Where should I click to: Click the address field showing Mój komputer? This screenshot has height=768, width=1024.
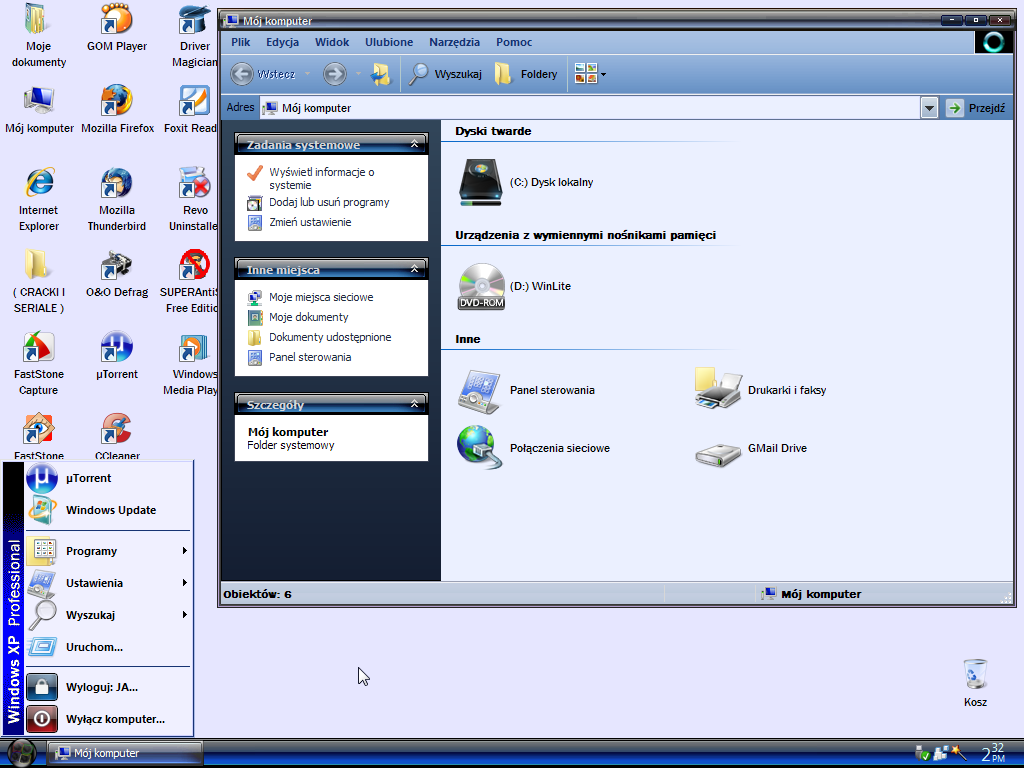(x=591, y=108)
